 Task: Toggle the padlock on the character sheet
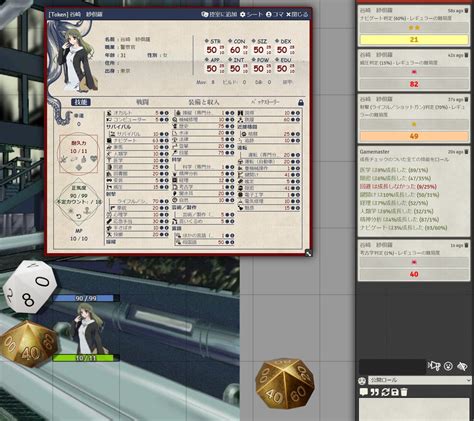(x=301, y=102)
